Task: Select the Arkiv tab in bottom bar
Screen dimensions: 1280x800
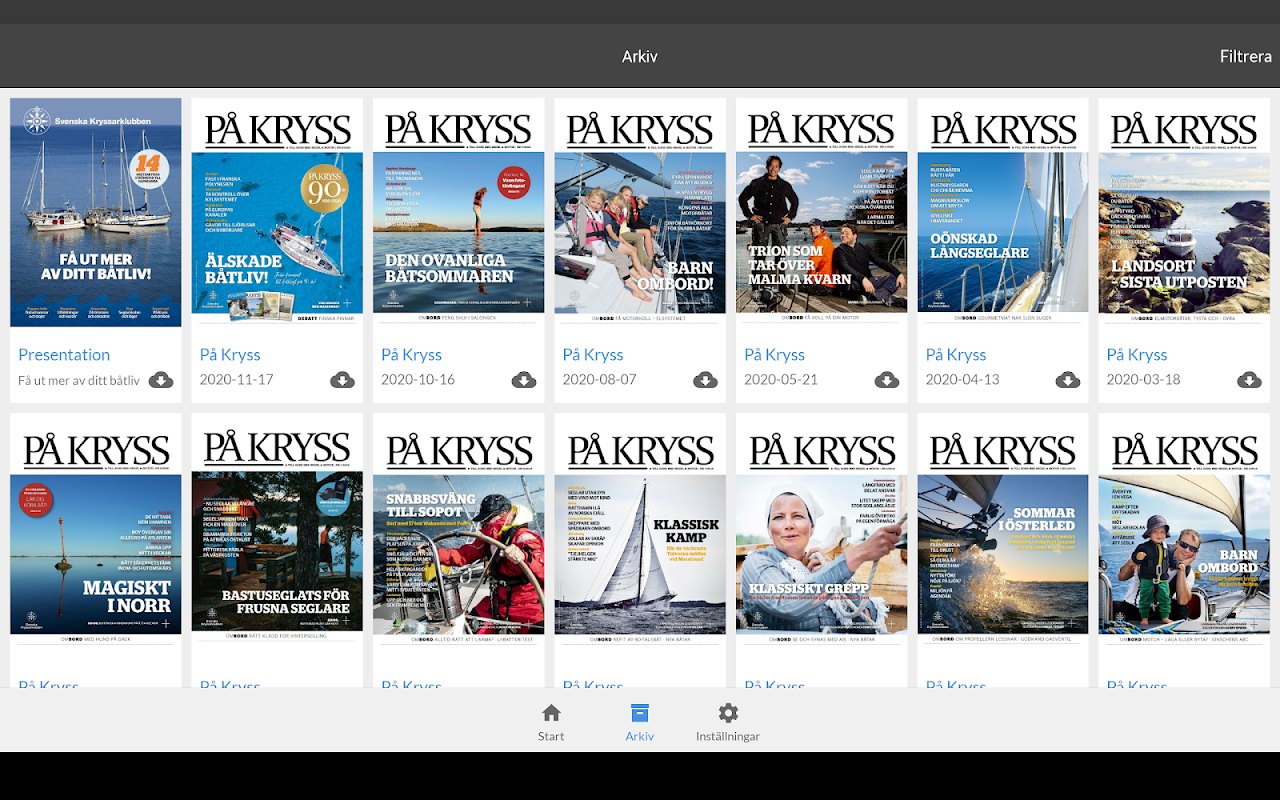Action: [x=640, y=722]
